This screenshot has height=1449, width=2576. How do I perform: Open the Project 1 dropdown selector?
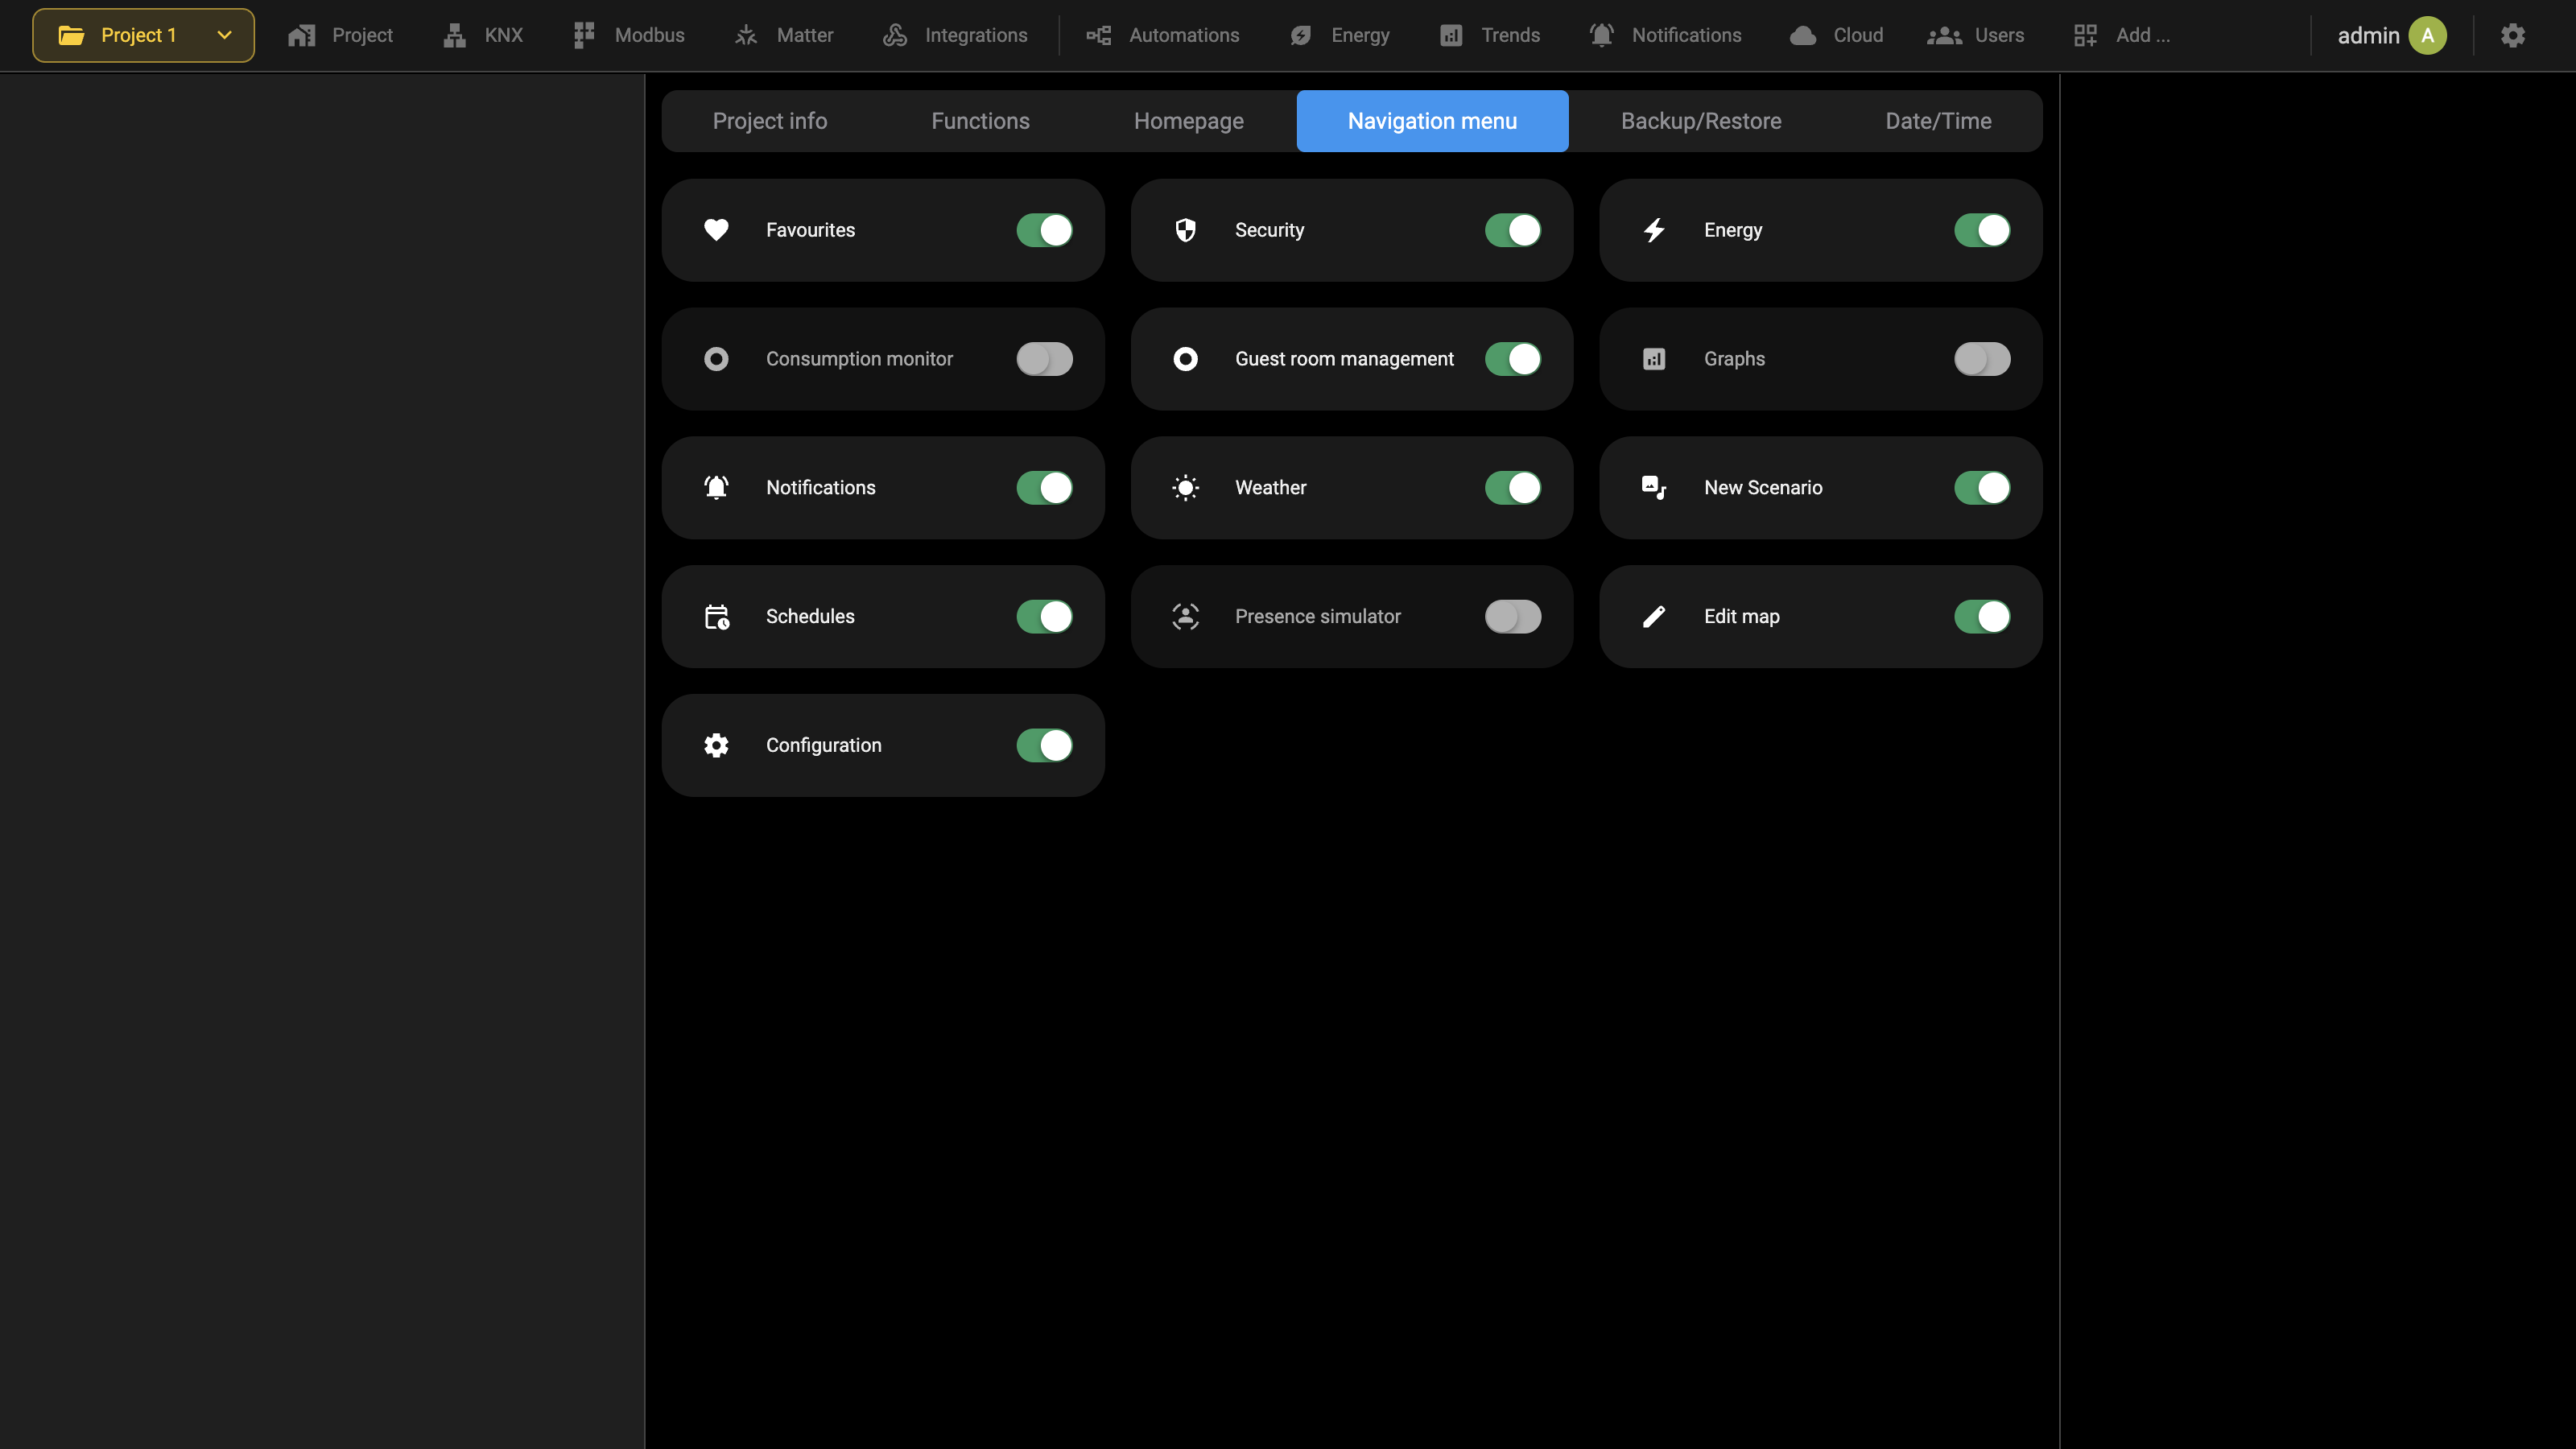[143, 35]
